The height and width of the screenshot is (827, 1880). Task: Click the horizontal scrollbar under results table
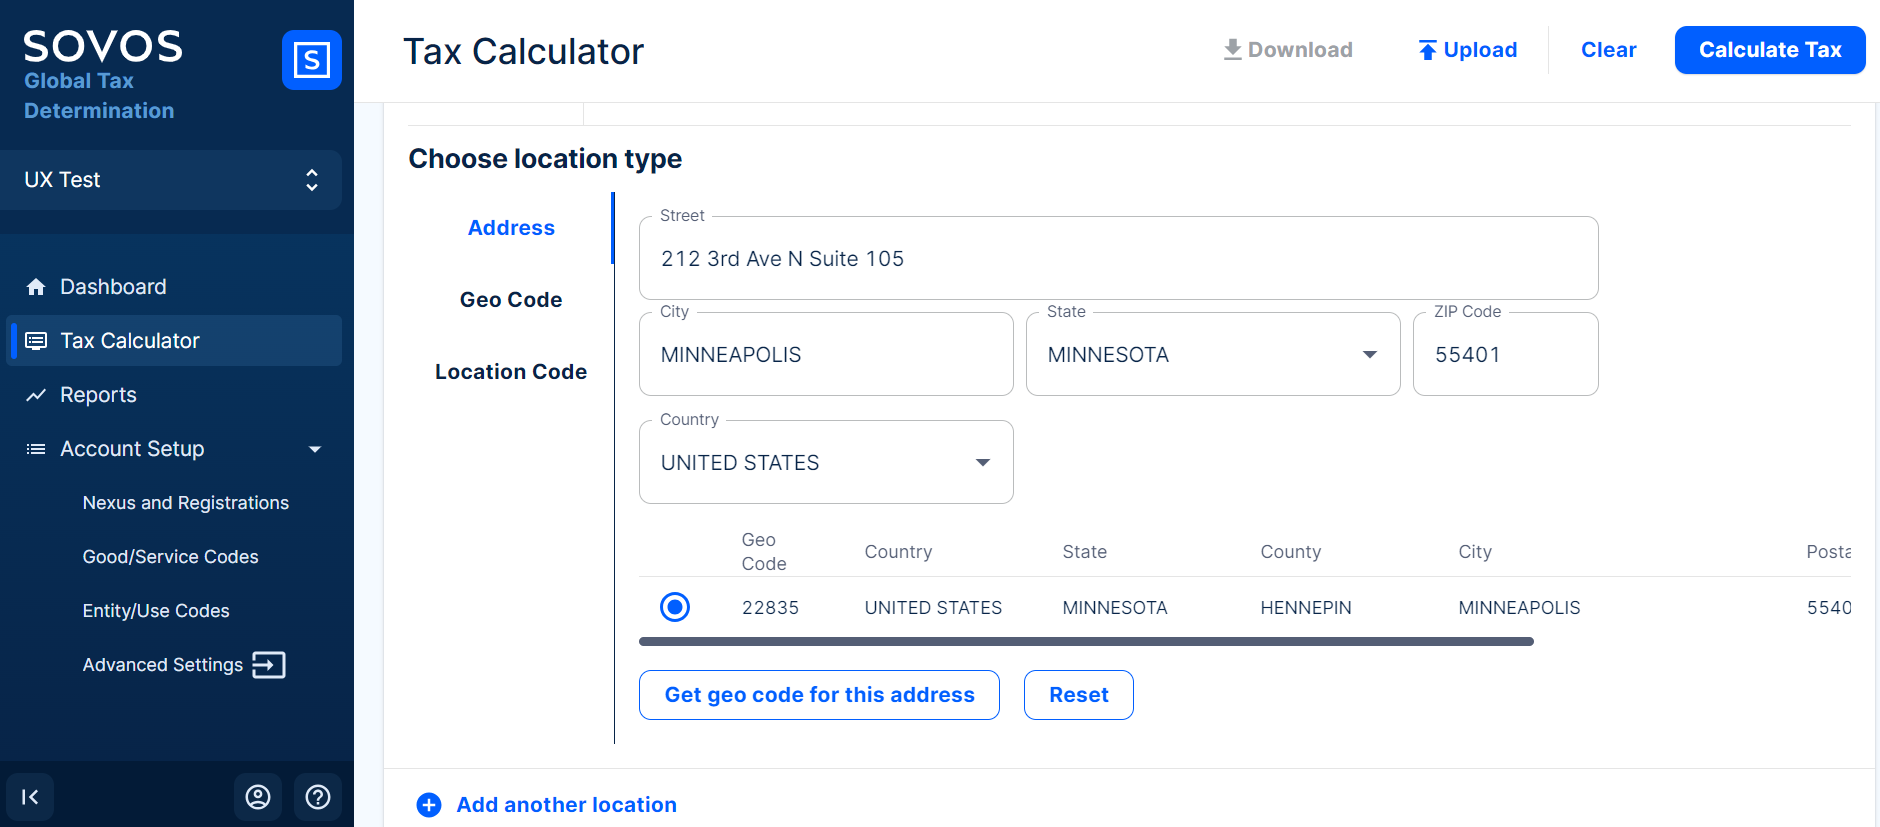[1085, 642]
